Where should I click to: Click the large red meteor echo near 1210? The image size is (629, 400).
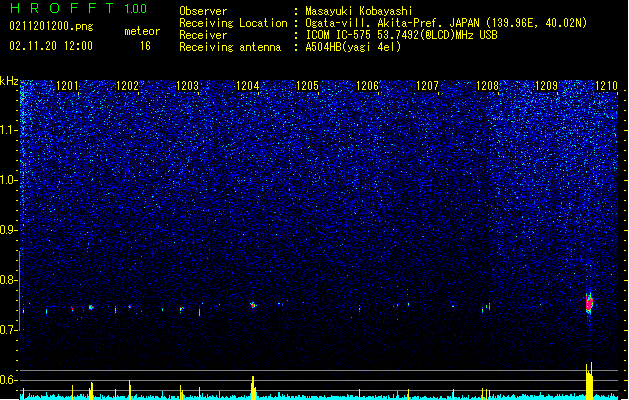coord(589,304)
